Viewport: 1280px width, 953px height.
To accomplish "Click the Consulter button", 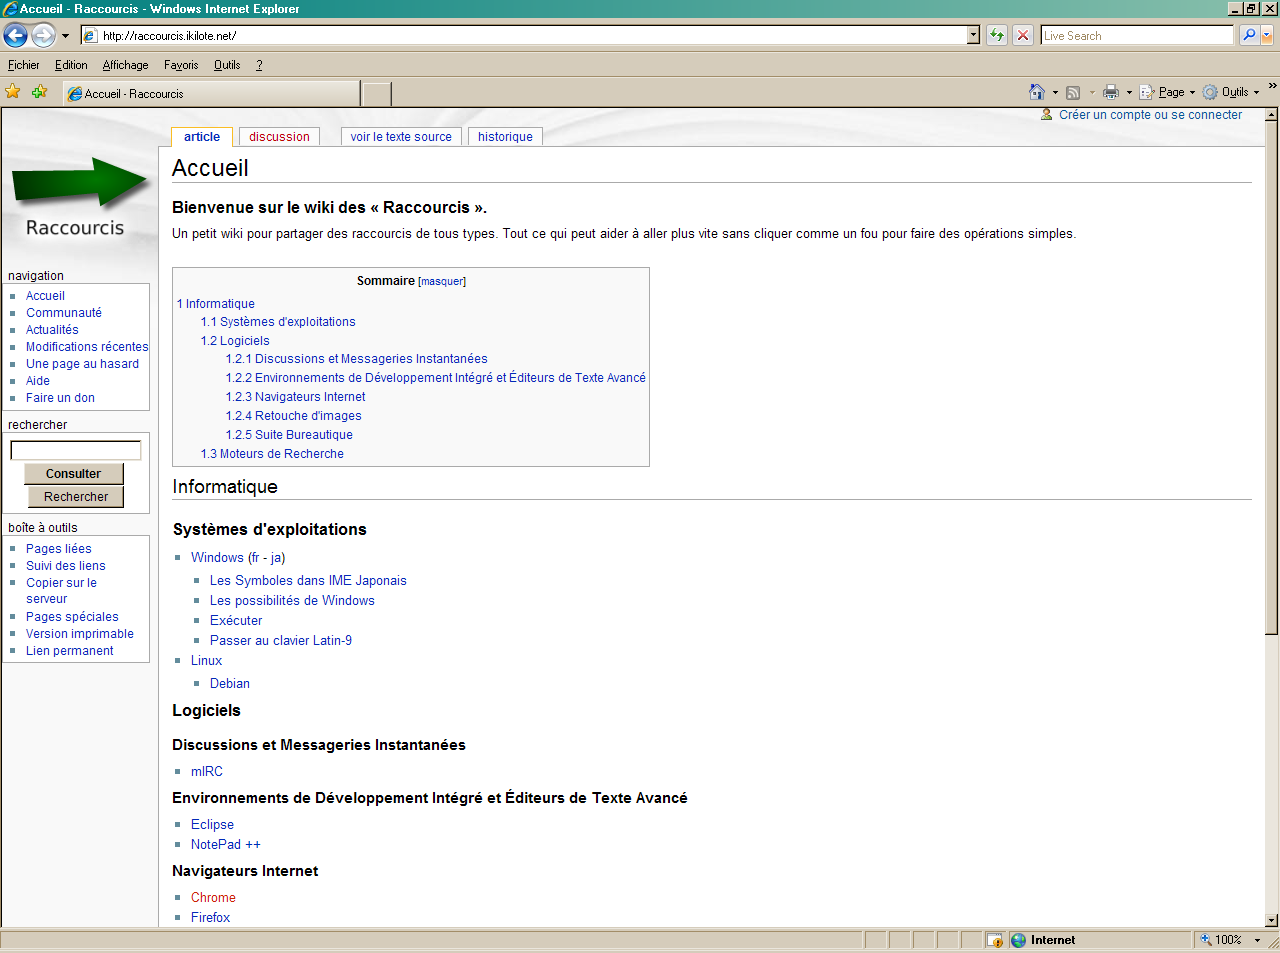I will pyautogui.click(x=74, y=474).
